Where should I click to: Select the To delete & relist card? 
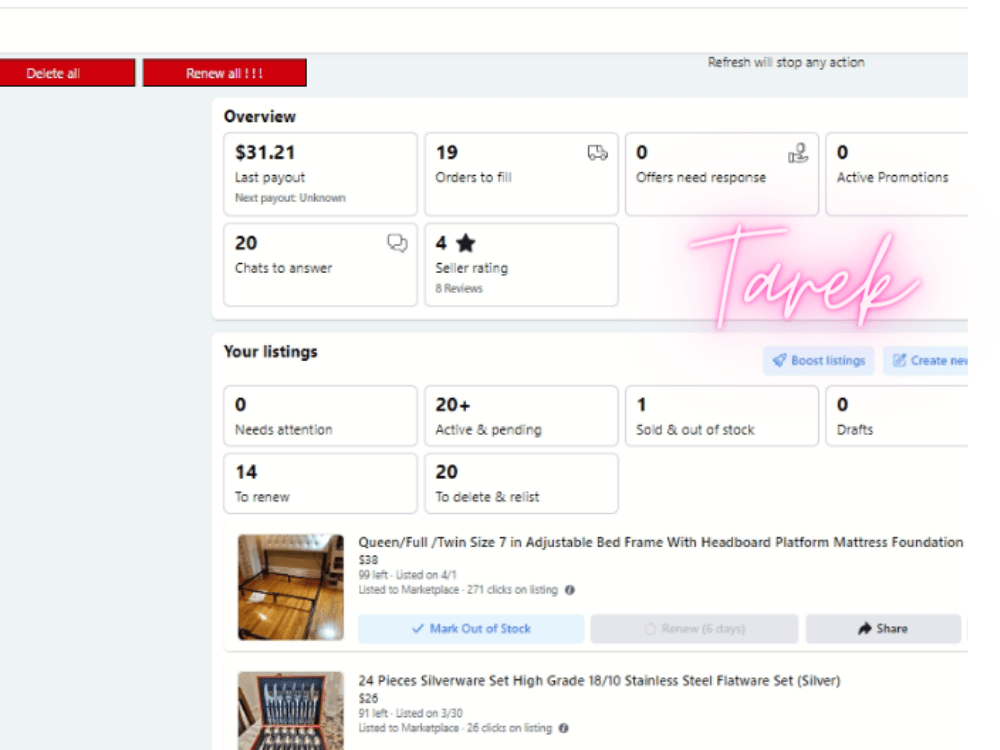click(x=521, y=483)
